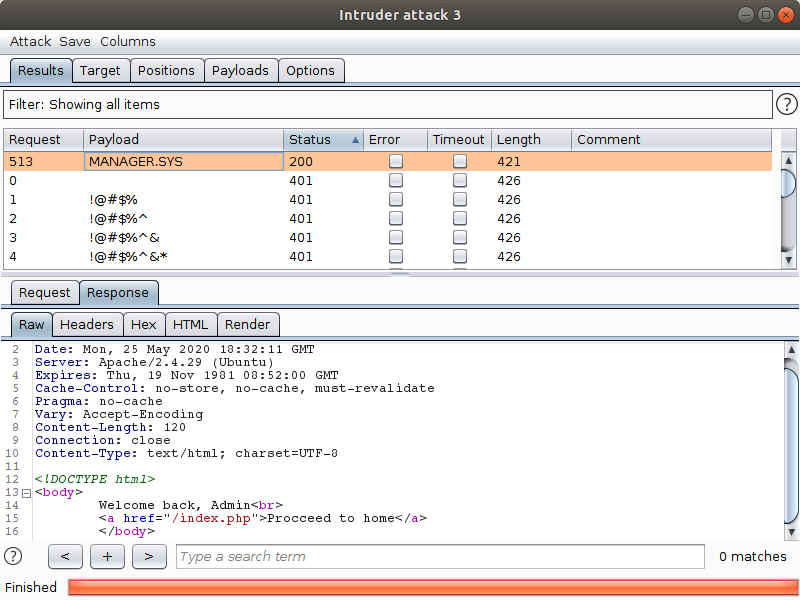
Task: Click the + search options button
Action: click(x=107, y=556)
